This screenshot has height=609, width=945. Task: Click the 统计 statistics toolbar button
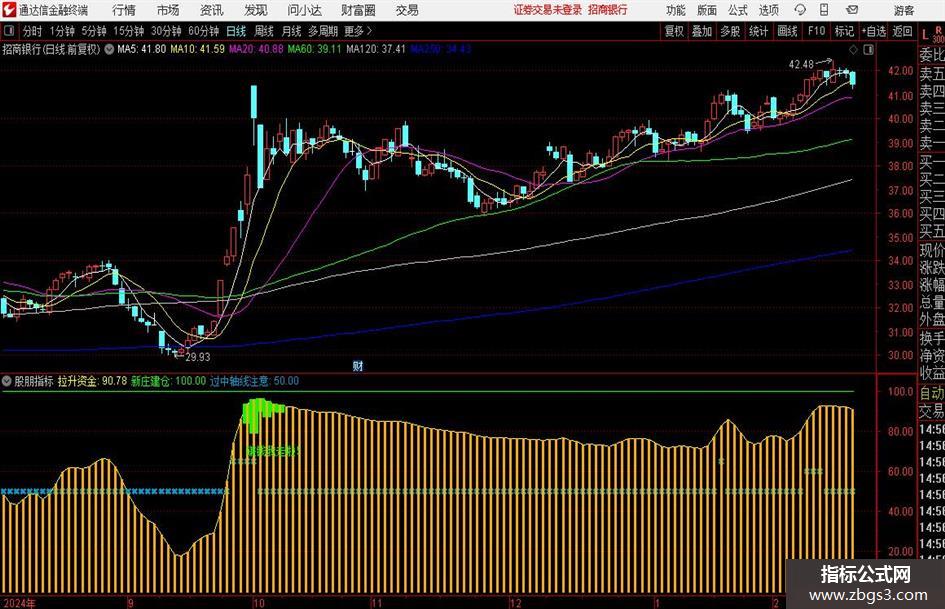(x=758, y=31)
